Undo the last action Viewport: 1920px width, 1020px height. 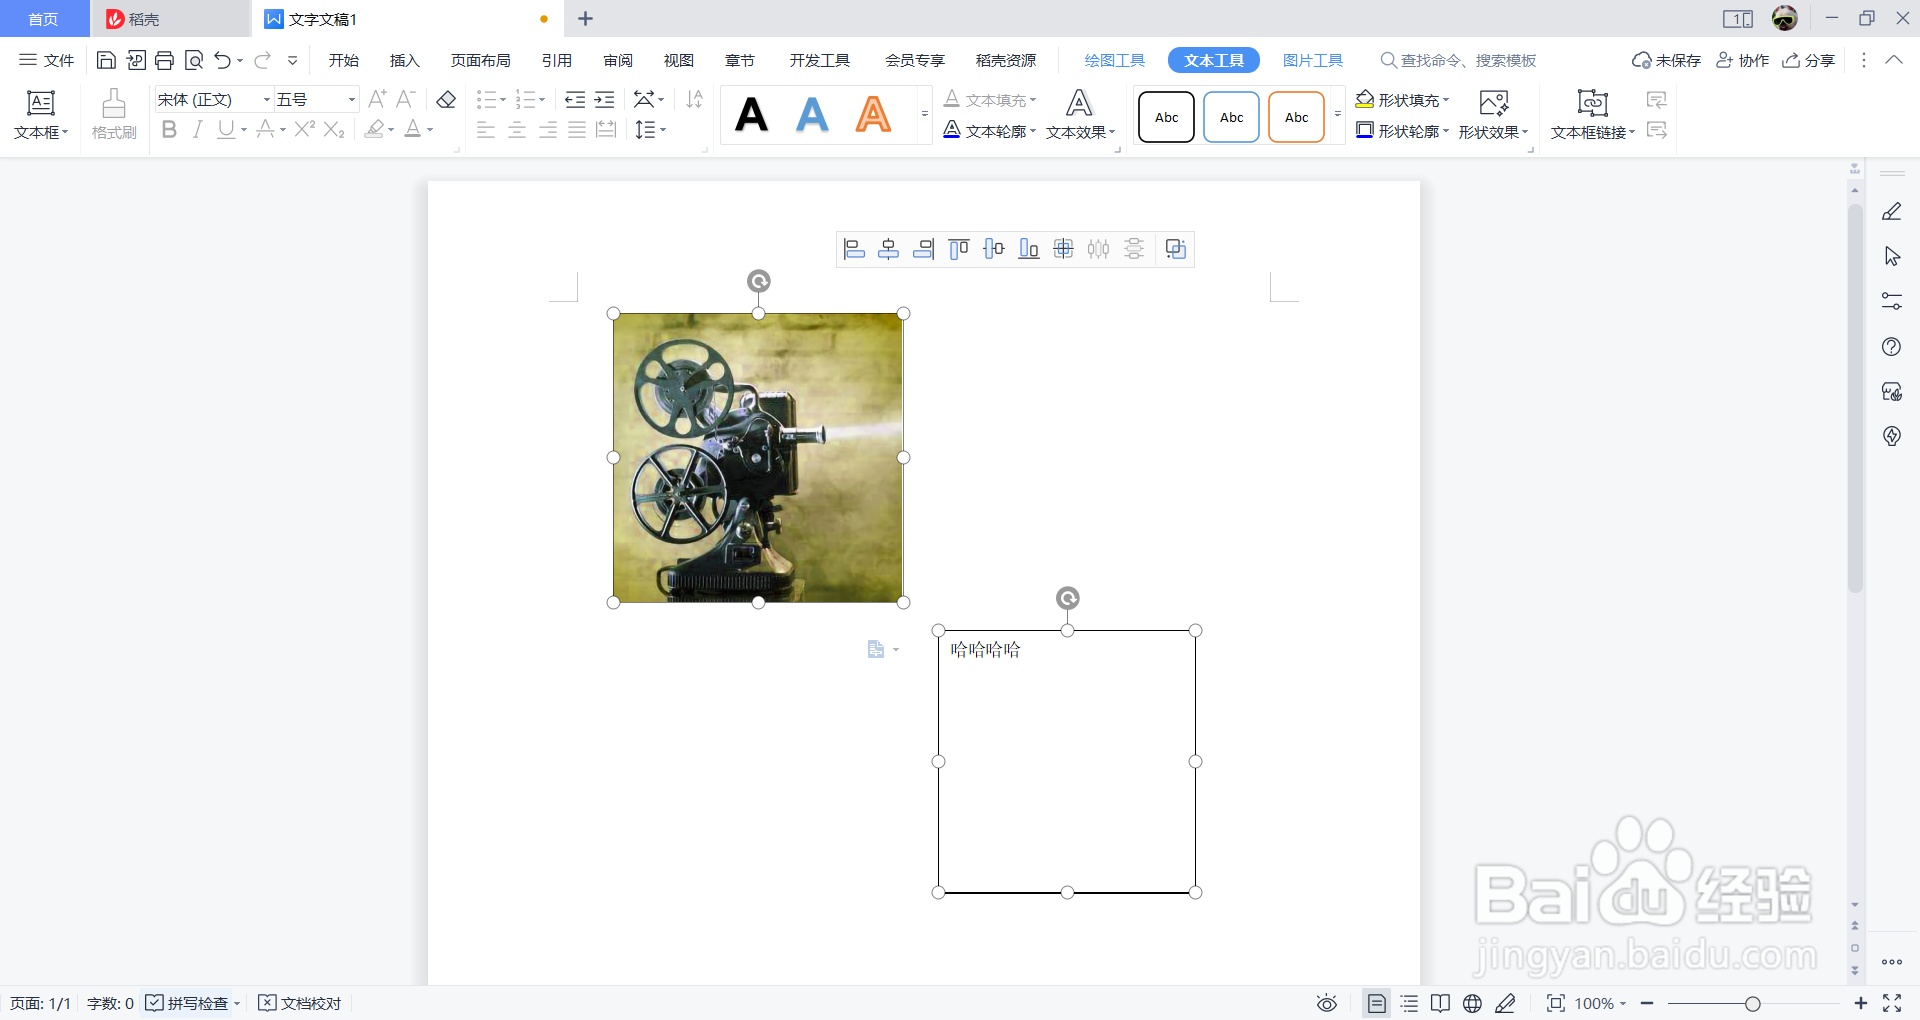pos(222,61)
